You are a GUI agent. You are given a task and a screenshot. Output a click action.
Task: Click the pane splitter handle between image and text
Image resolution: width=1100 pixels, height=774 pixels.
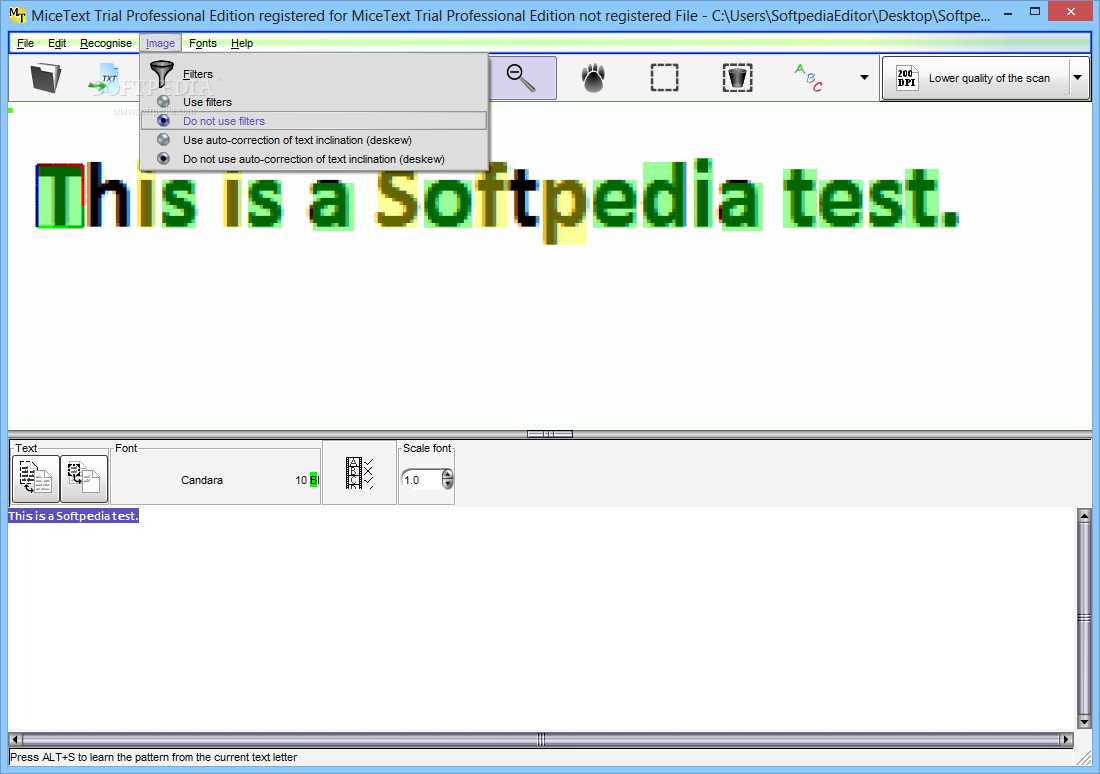pos(550,434)
